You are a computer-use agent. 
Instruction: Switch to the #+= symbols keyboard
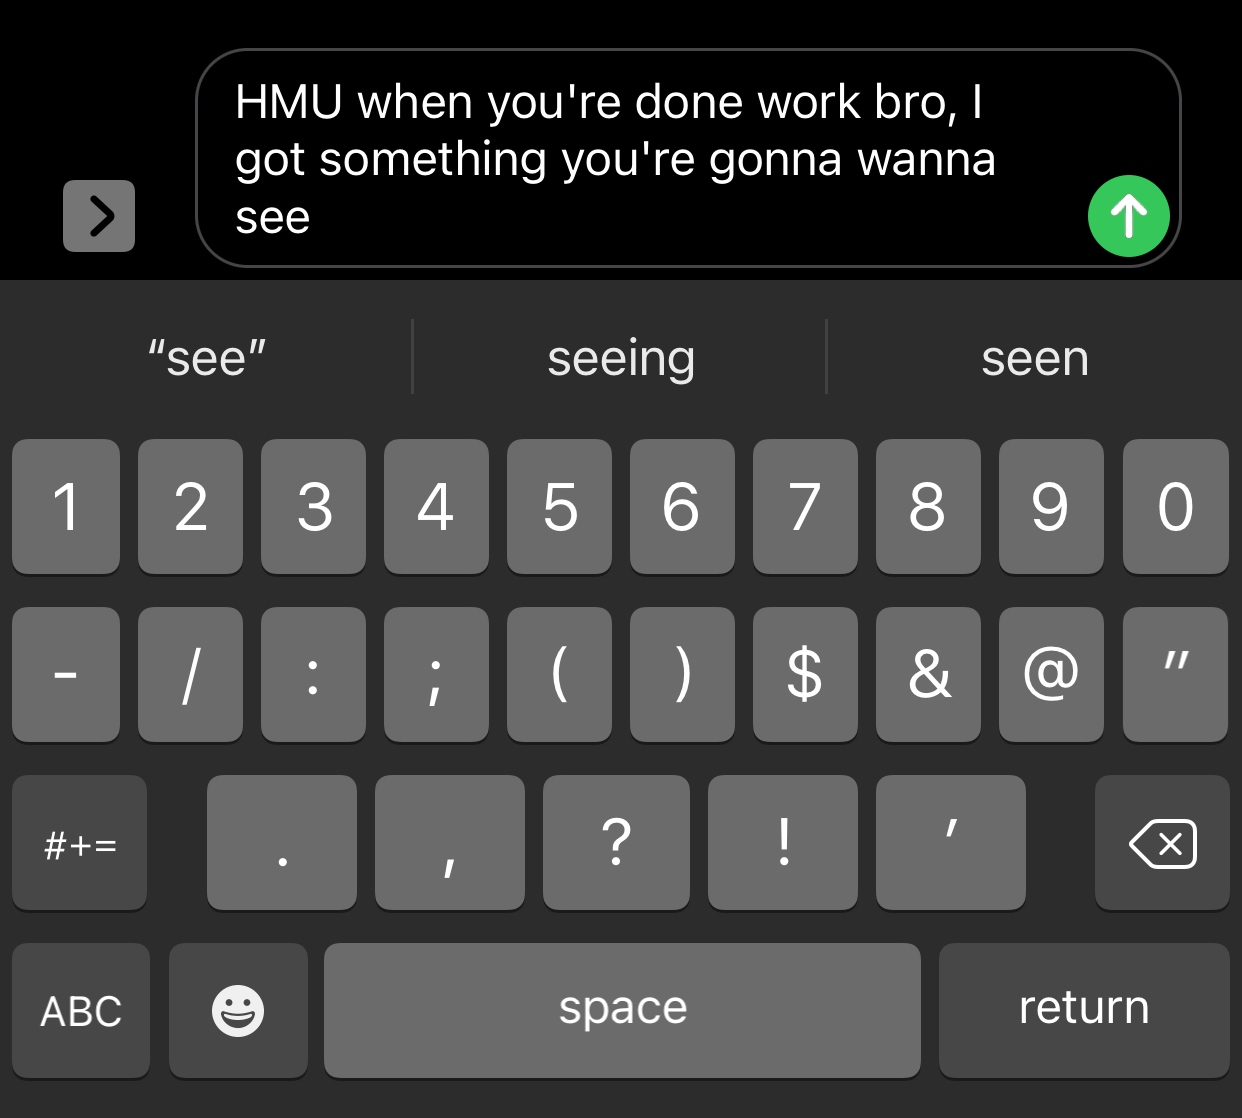point(80,843)
